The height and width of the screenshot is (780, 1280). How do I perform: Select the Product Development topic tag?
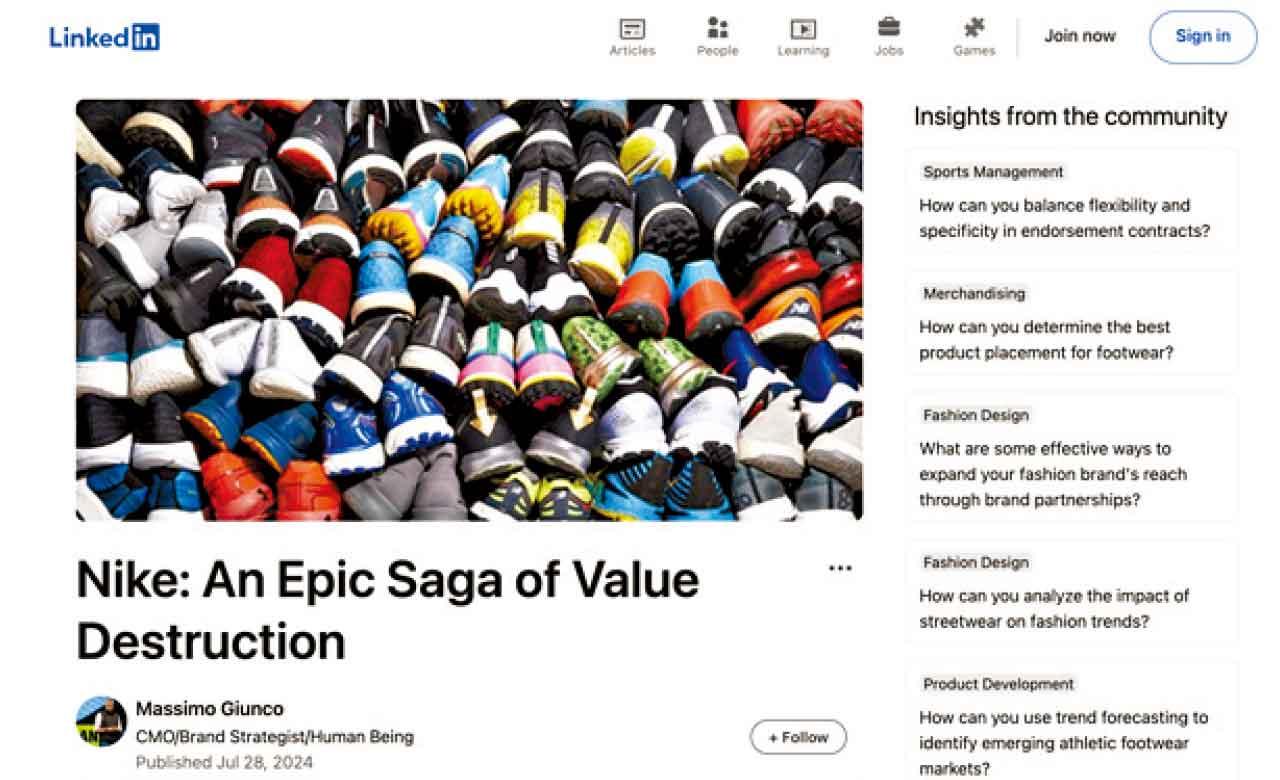(x=998, y=684)
